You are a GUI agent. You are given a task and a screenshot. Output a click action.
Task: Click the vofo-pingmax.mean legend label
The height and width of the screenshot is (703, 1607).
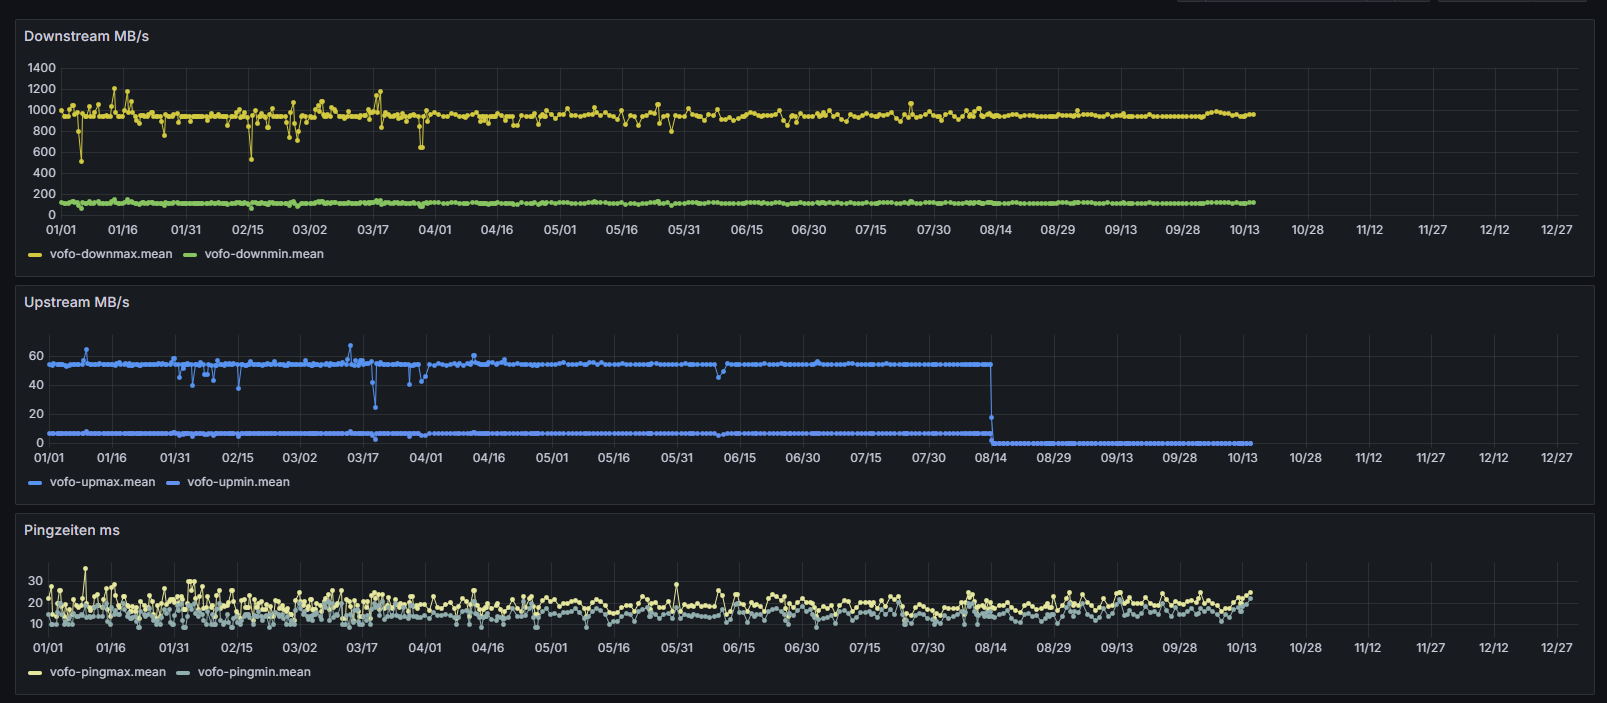pos(107,672)
